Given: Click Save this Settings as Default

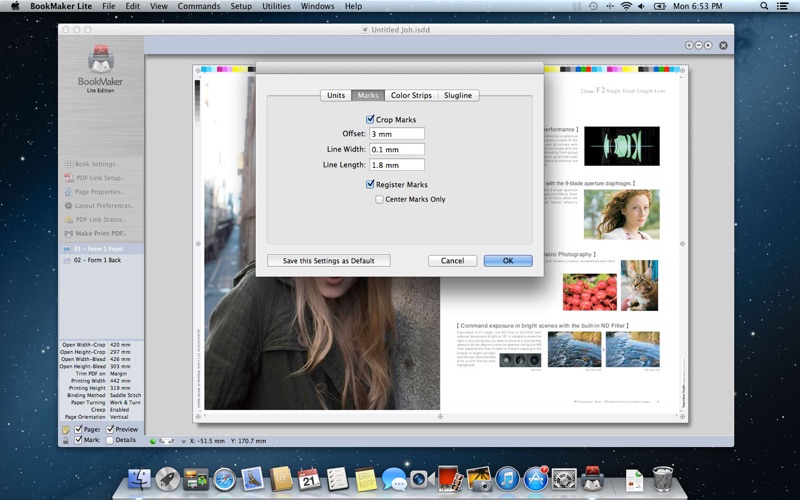Looking at the screenshot, I should click(x=329, y=261).
